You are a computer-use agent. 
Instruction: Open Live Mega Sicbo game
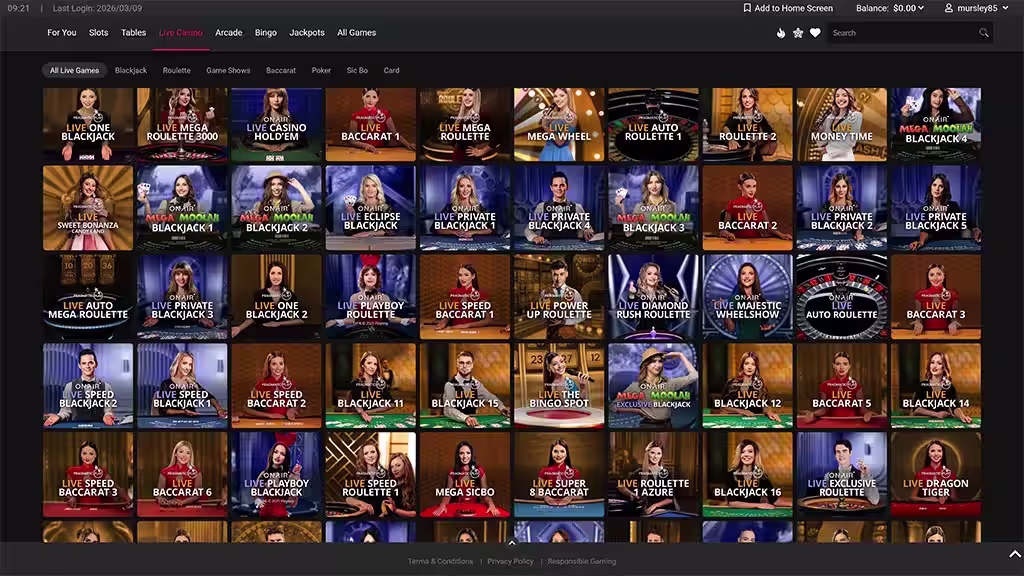pos(465,475)
